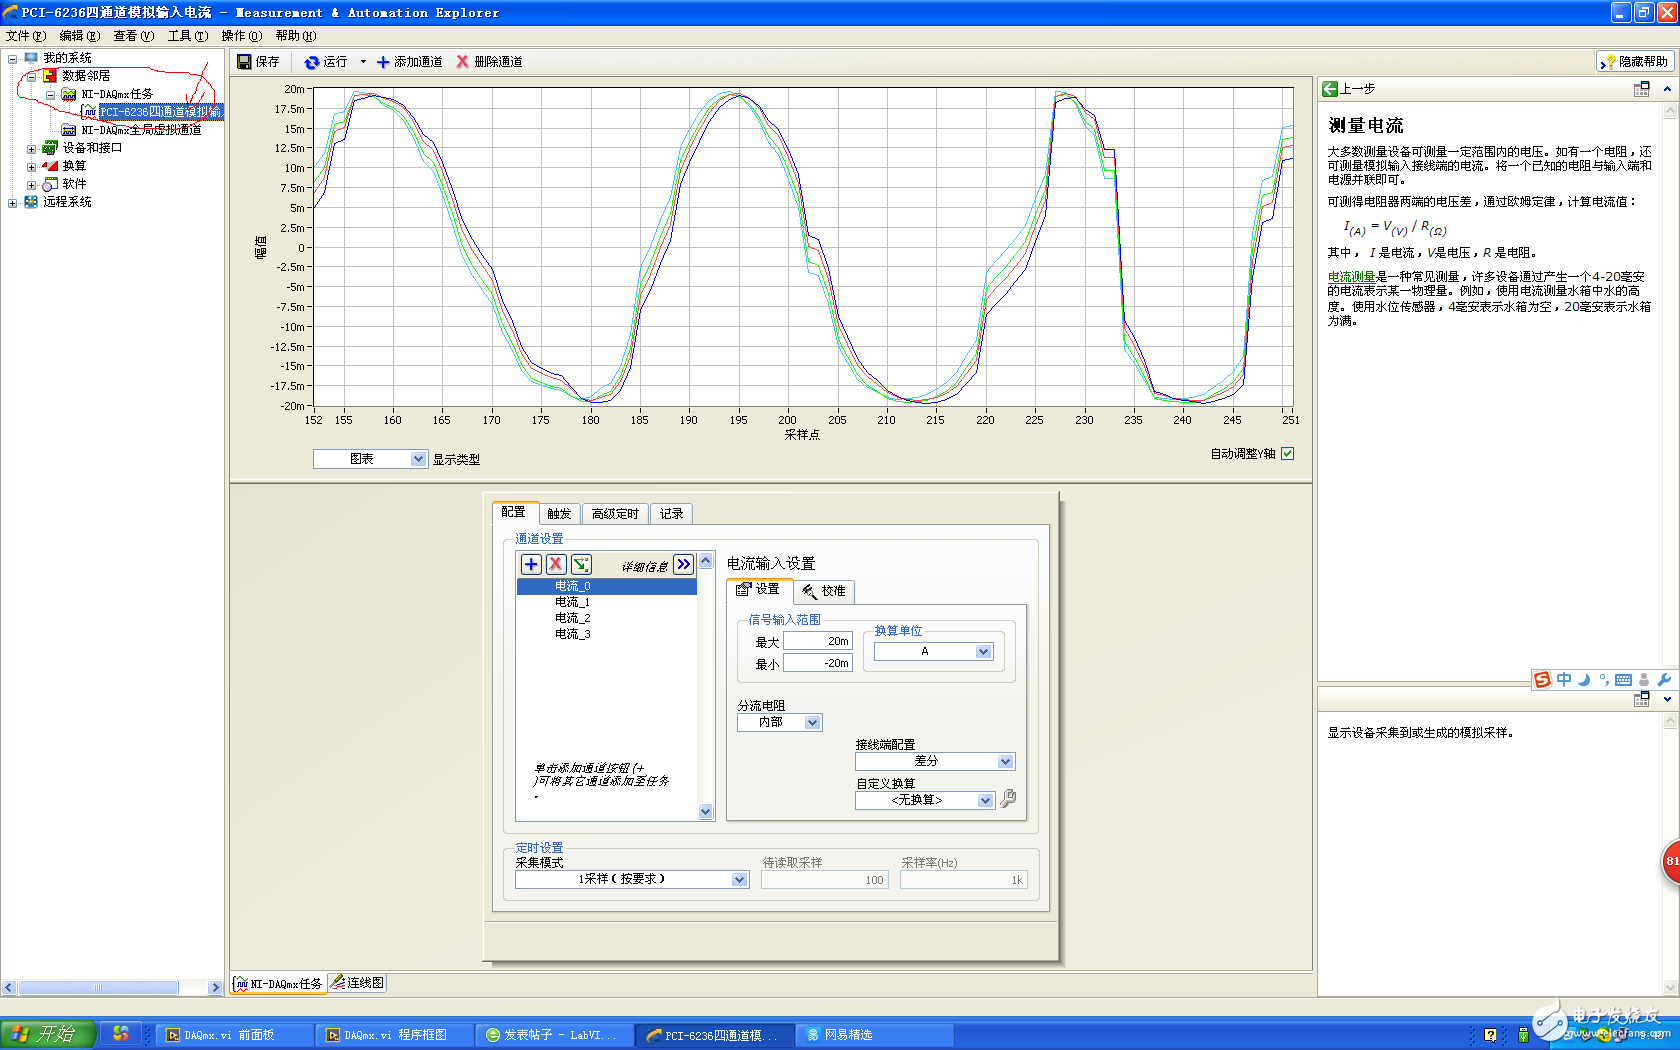Click the Sogou moon punctuation icon
Screen dimensions: 1680x1050
tap(1584, 680)
